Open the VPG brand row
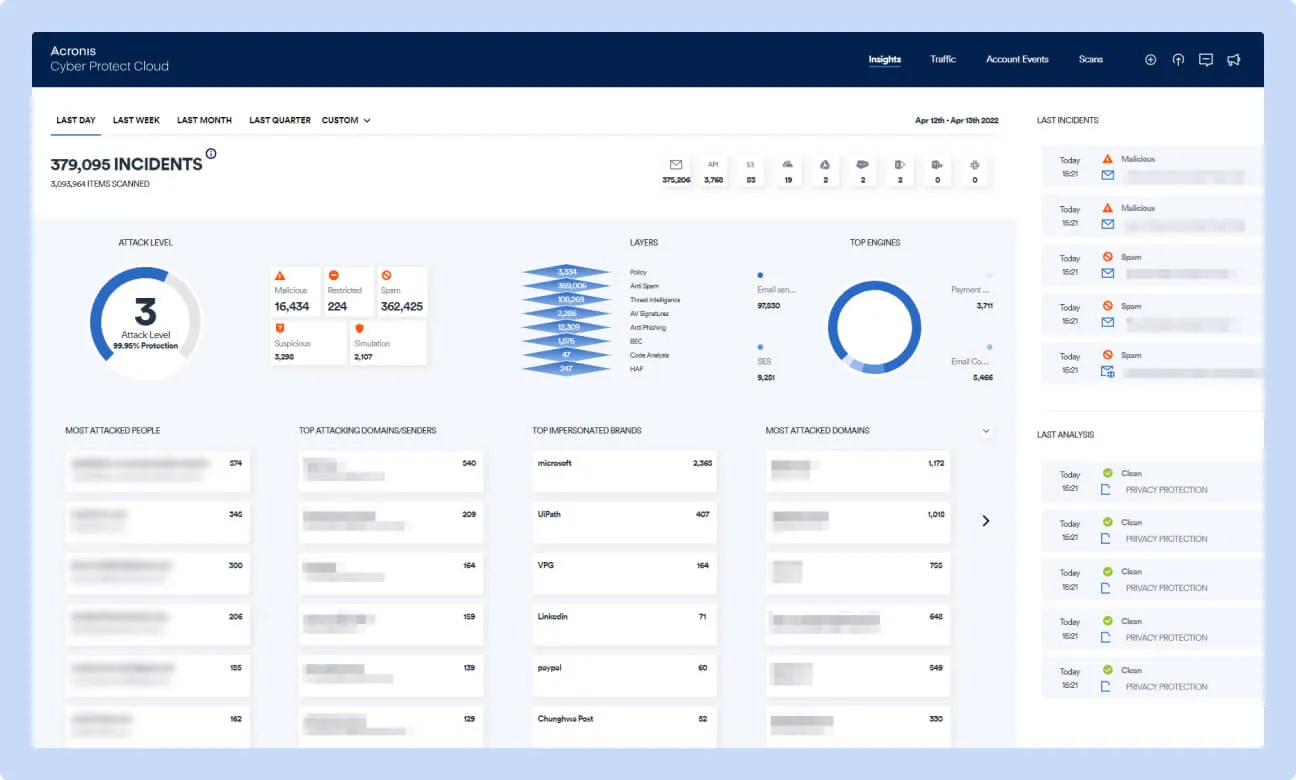1296x780 pixels. 624,573
